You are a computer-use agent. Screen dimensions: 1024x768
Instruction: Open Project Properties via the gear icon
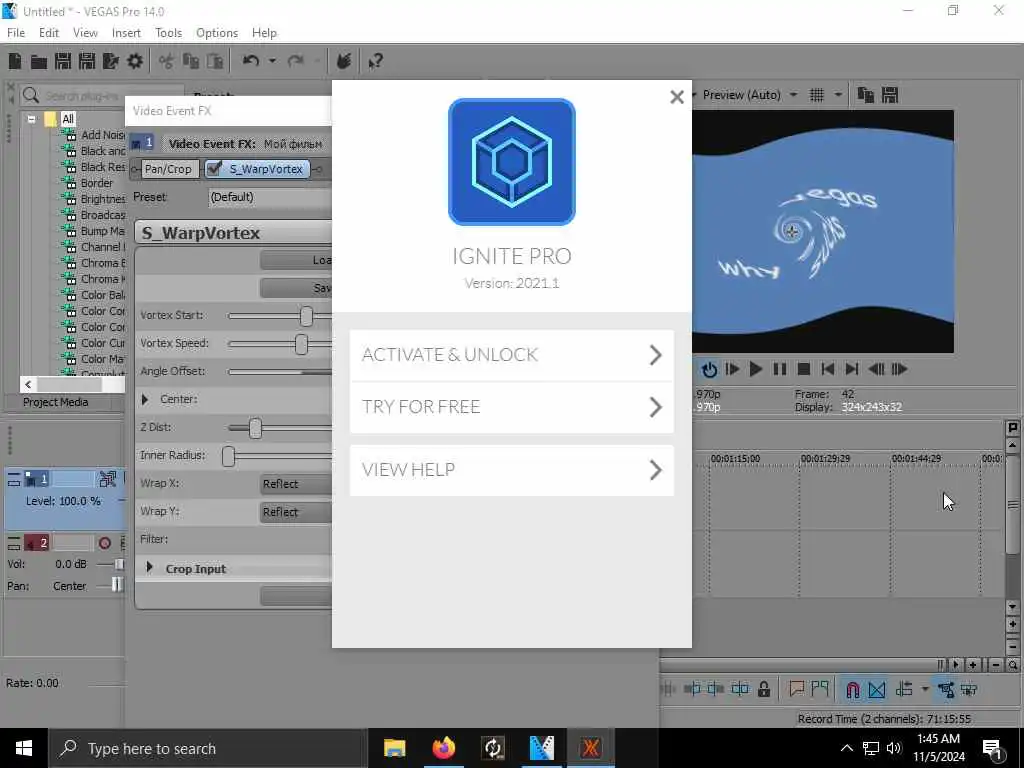pos(135,61)
